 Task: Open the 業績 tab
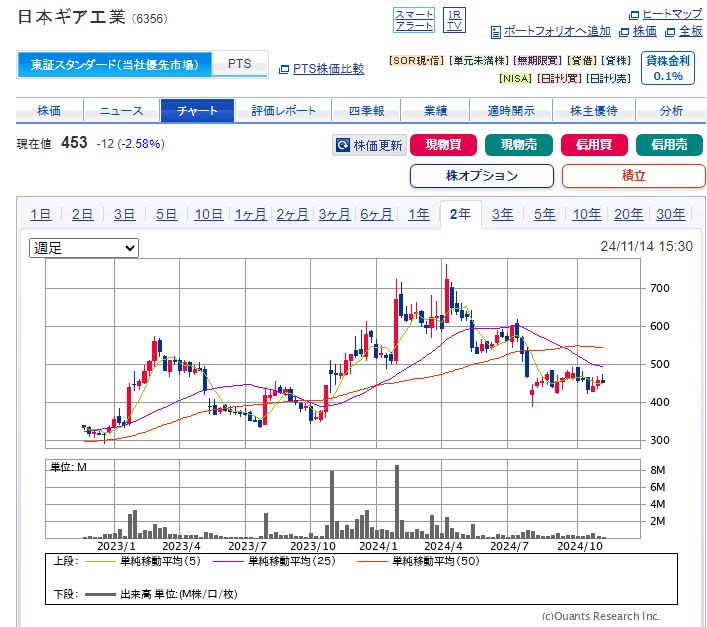pos(435,110)
